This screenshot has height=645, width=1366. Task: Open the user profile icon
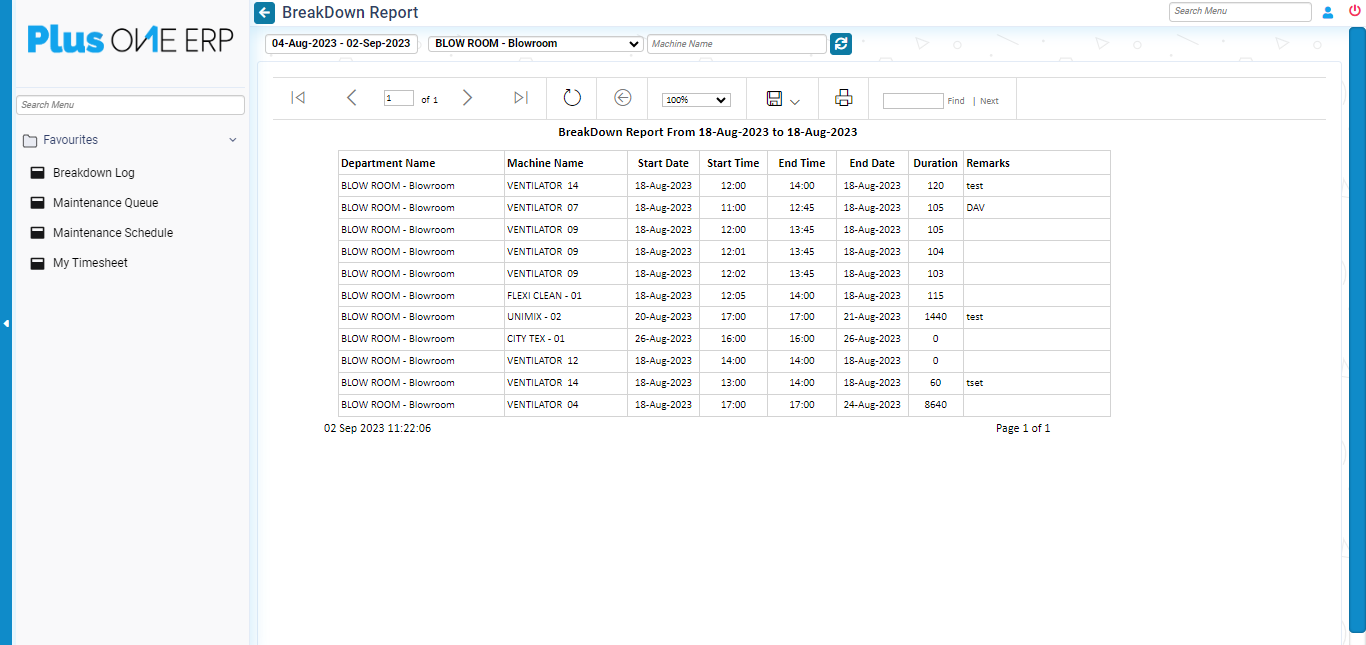click(1328, 12)
